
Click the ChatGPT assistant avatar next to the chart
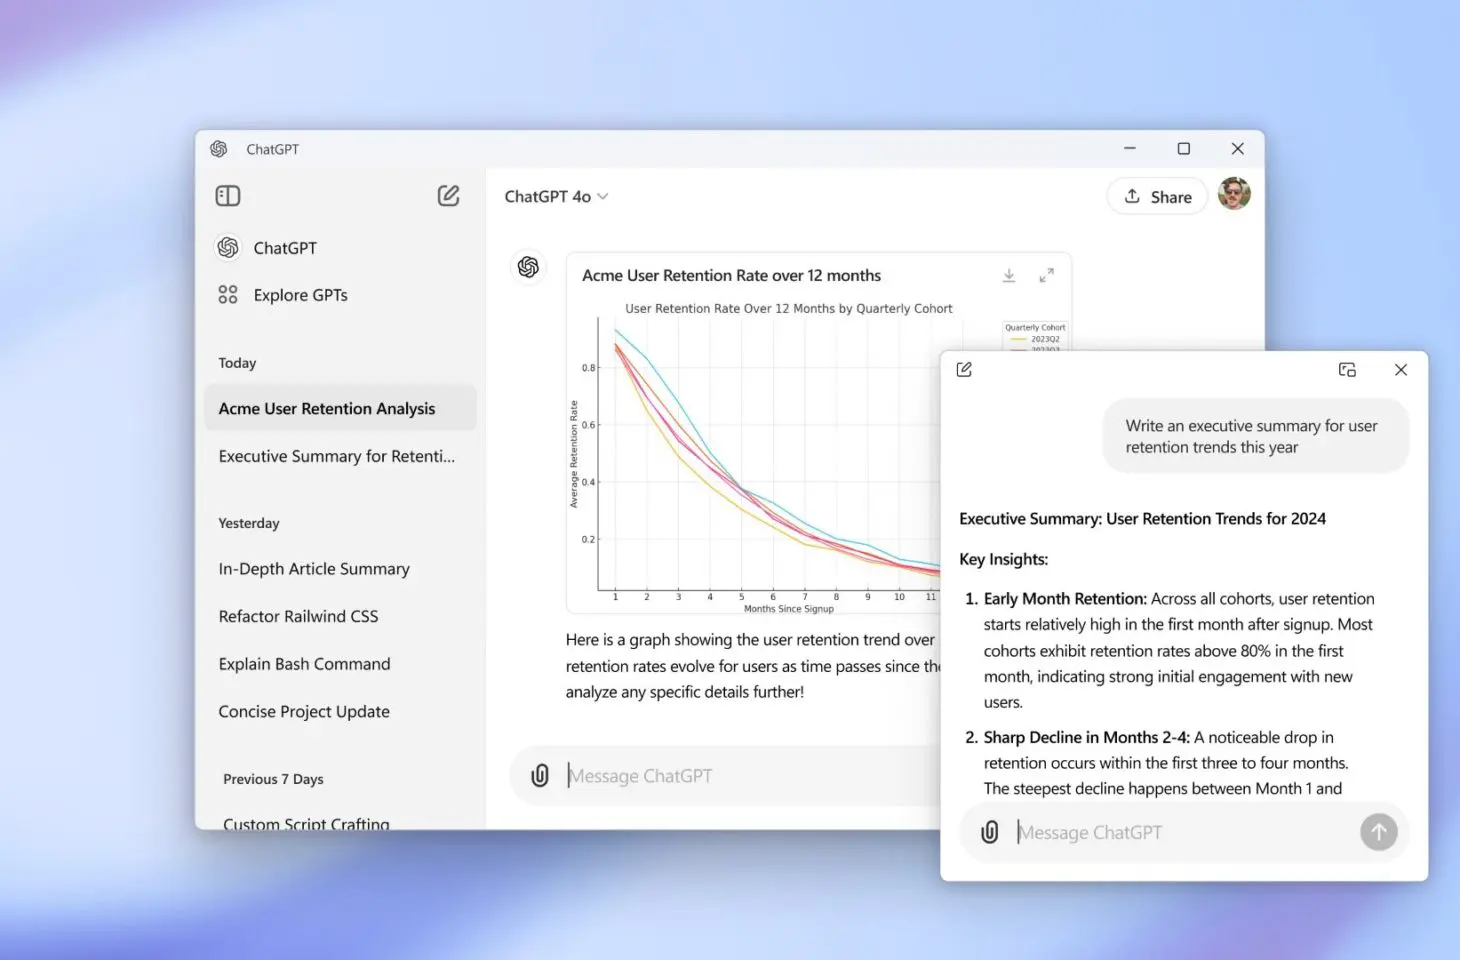(528, 267)
